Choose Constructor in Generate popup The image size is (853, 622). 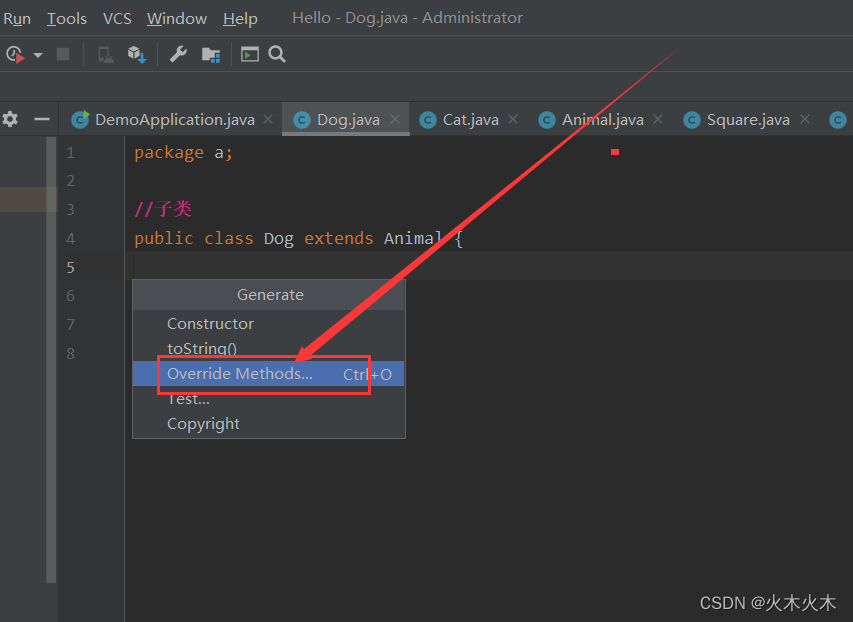[x=269, y=324]
